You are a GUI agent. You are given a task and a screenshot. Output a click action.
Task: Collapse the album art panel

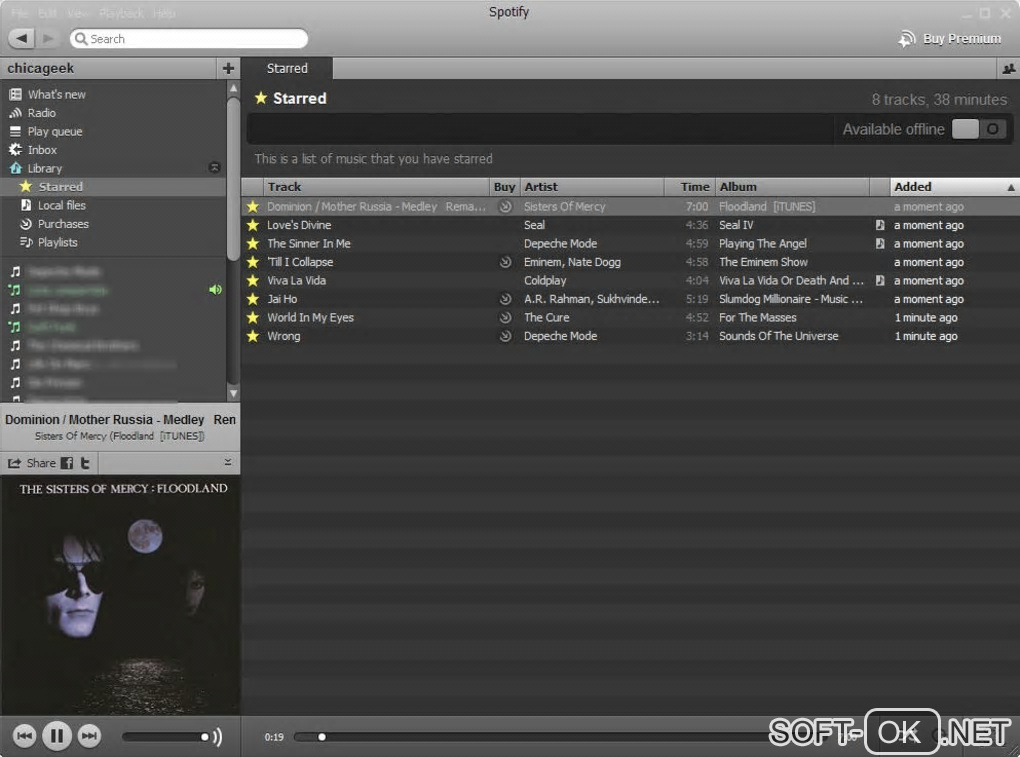click(228, 462)
